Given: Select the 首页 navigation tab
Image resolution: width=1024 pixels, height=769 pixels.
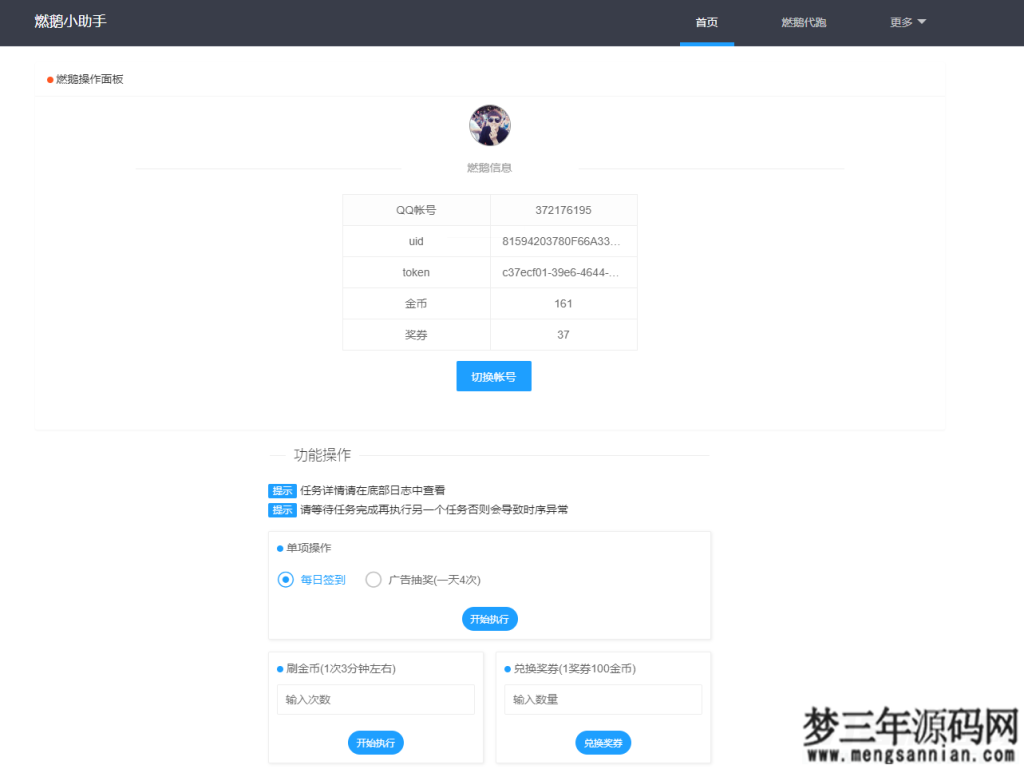Looking at the screenshot, I should pyautogui.click(x=707, y=22).
